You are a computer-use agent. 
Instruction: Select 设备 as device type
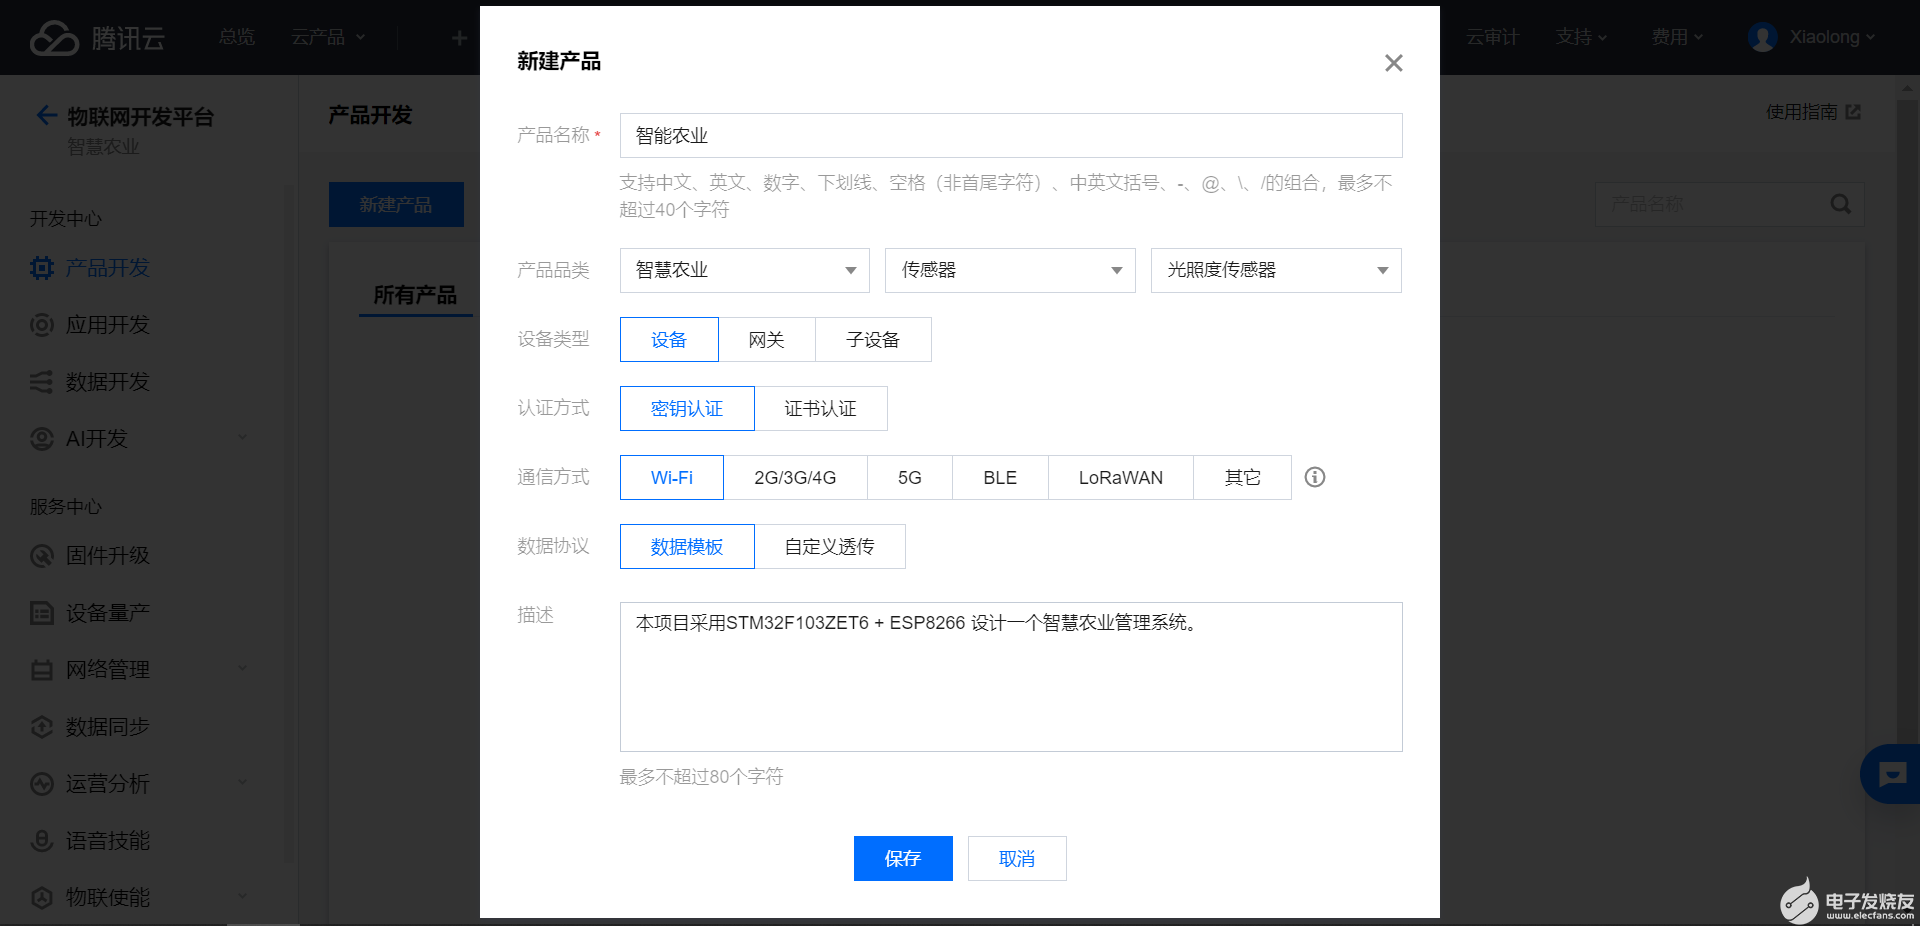pos(669,340)
